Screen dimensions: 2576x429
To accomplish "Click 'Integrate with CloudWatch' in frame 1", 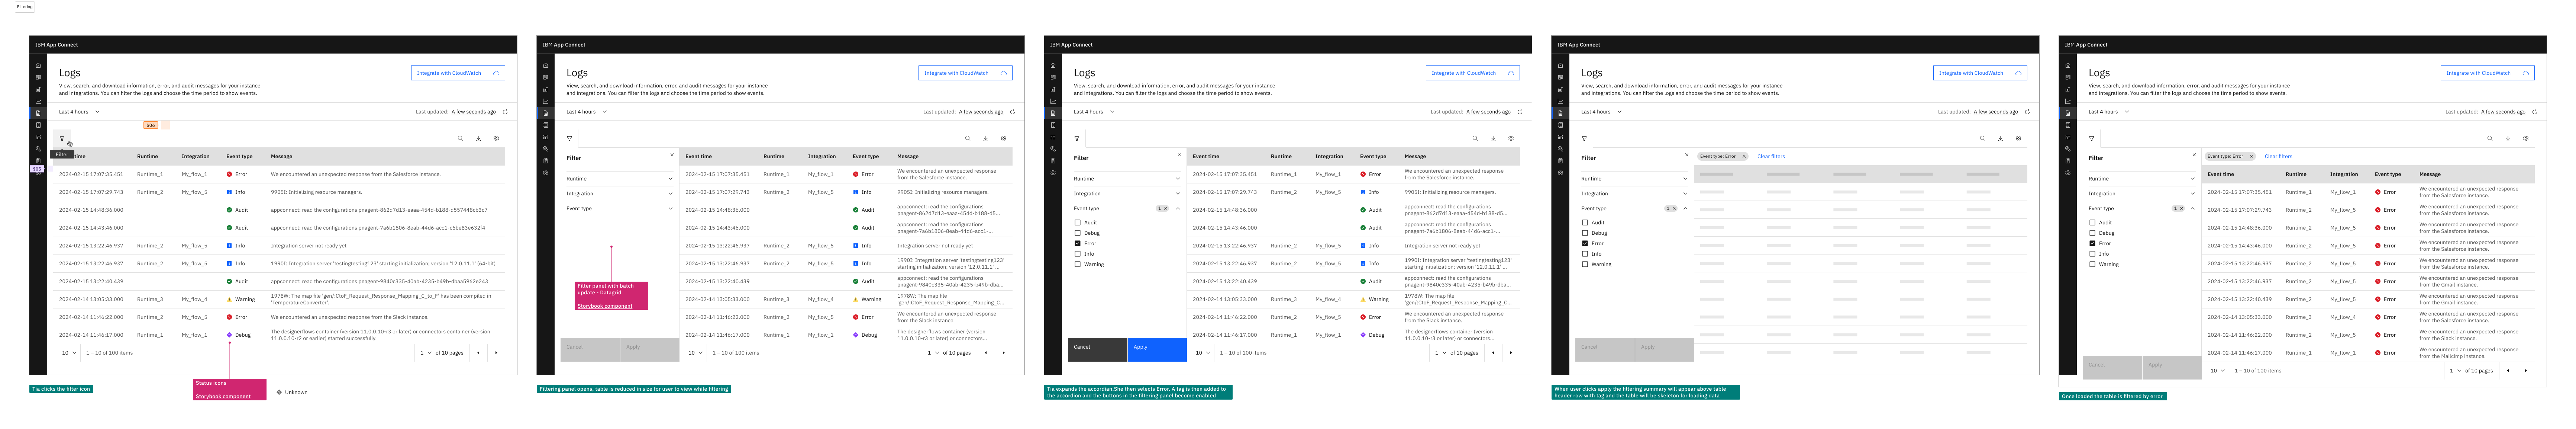I will (x=458, y=73).
